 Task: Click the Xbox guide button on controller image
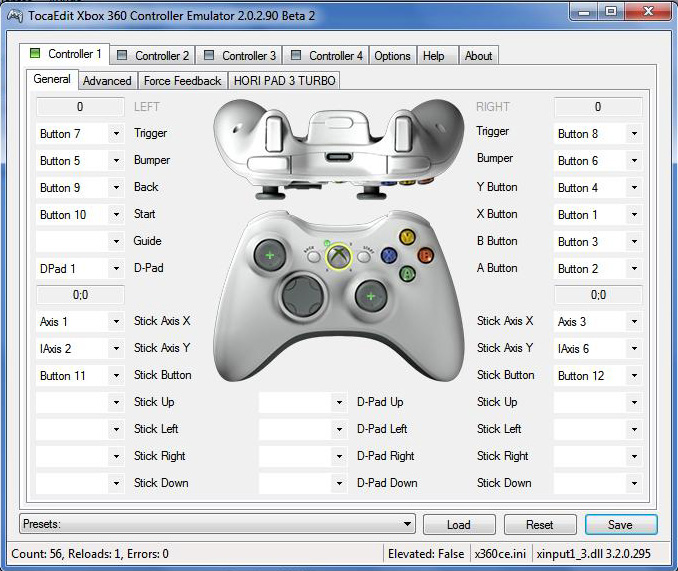coord(339,257)
